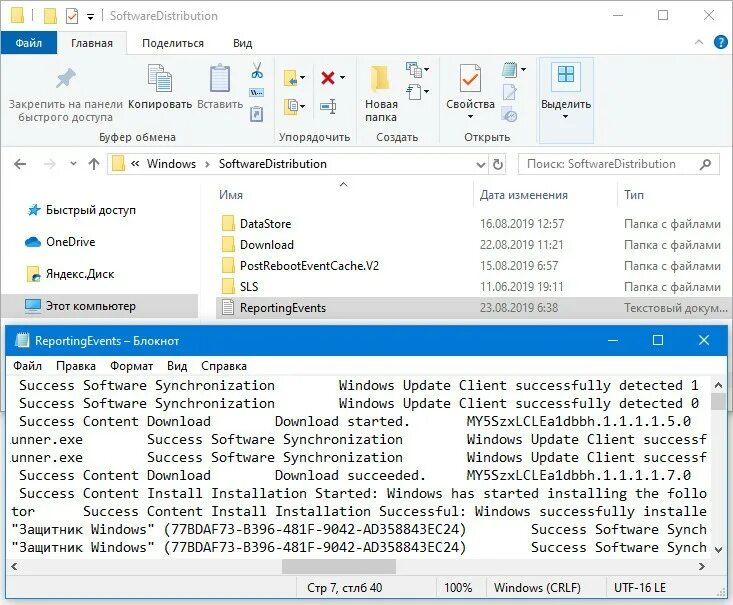
Task: Click Notepad horizontal scrollbar right arrow
Action: (701, 567)
